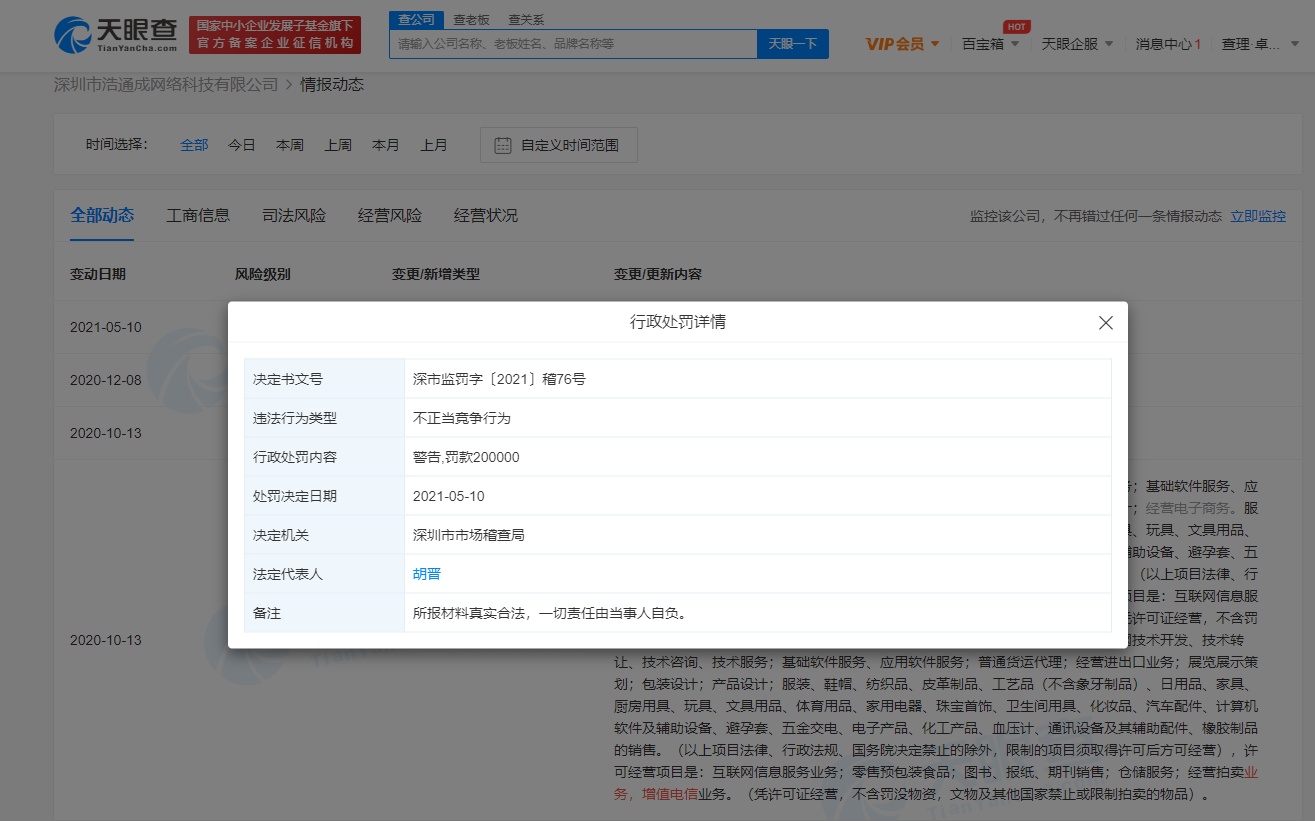The width and height of the screenshot is (1315, 821).
Task: Click the 2021-05-10 change date row
Action: pos(106,327)
